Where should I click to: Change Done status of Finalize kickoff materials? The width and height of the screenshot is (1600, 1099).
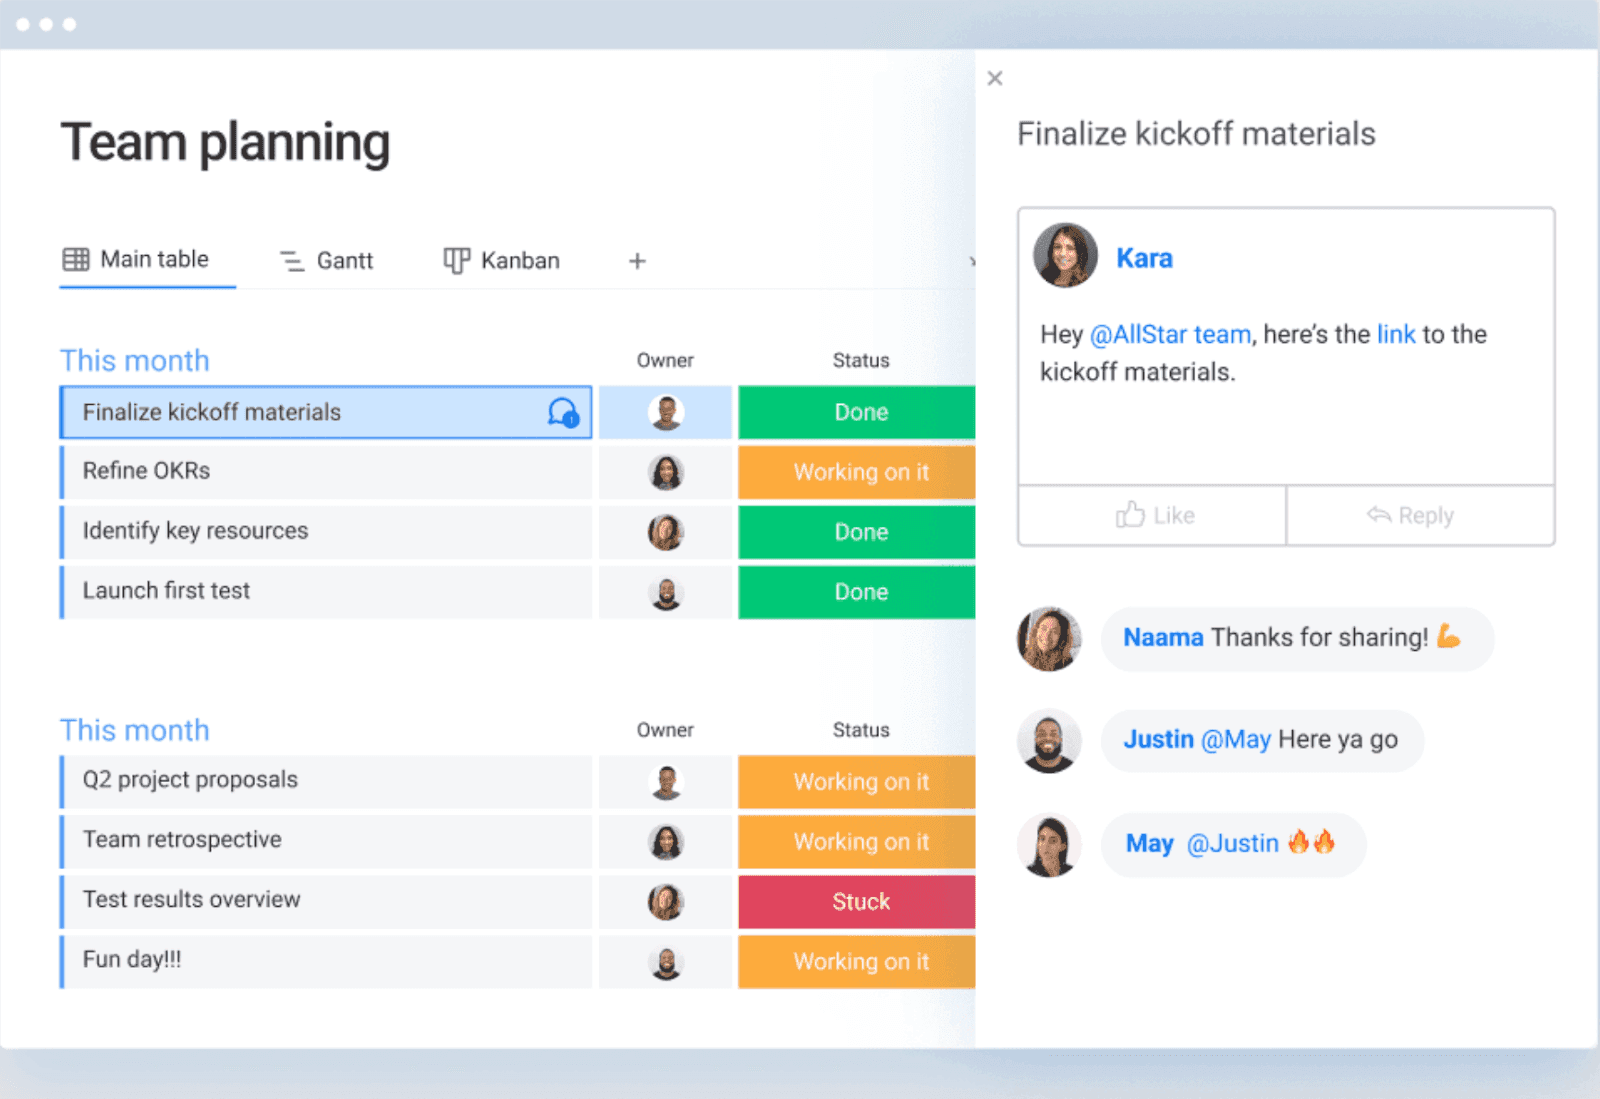(857, 412)
